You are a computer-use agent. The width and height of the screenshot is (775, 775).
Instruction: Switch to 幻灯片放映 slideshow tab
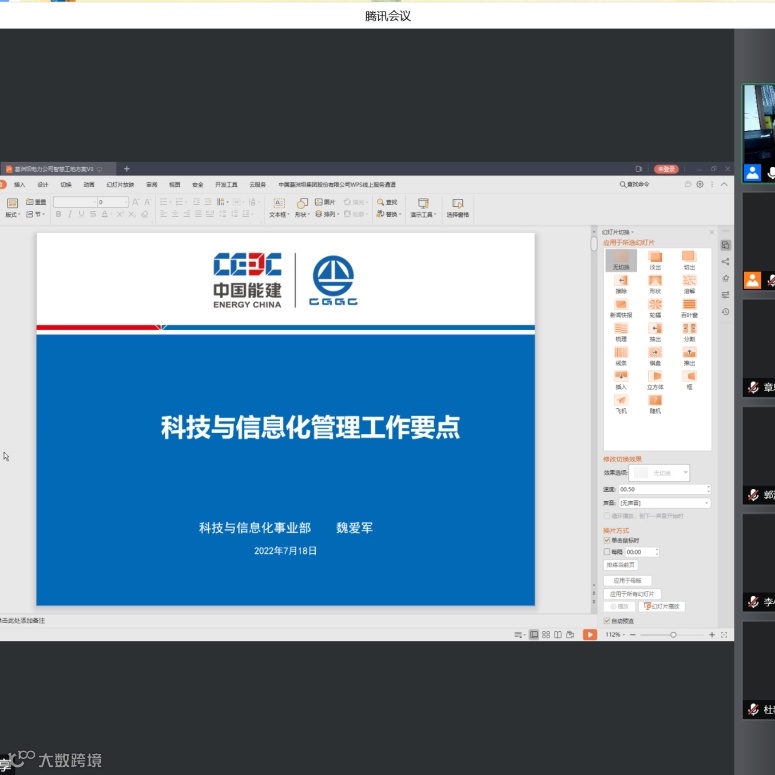(120, 184)
